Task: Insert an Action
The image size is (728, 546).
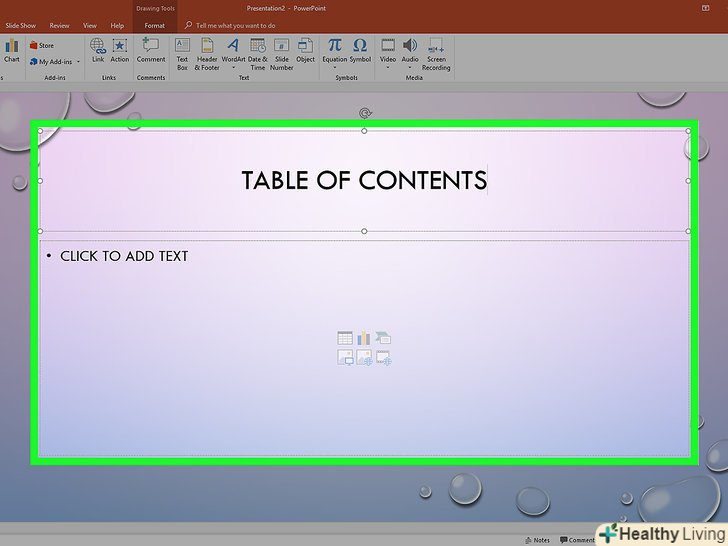Action: tap(120, 50)
